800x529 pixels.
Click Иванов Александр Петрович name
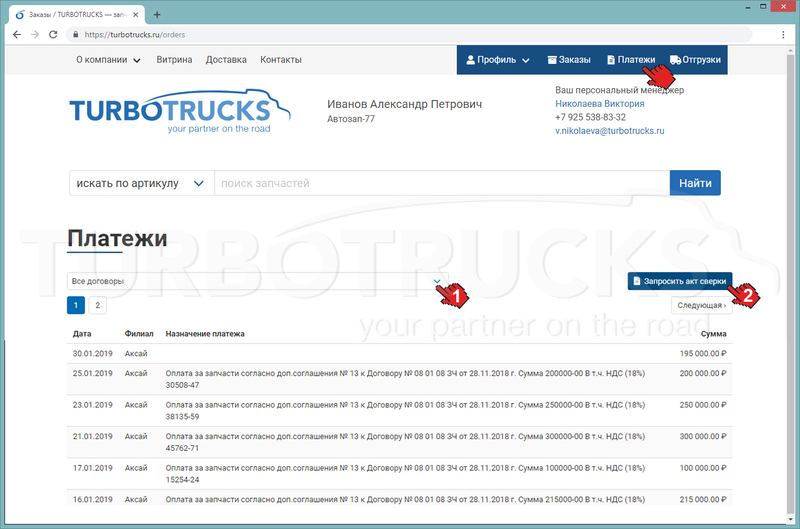pos(404,104)
